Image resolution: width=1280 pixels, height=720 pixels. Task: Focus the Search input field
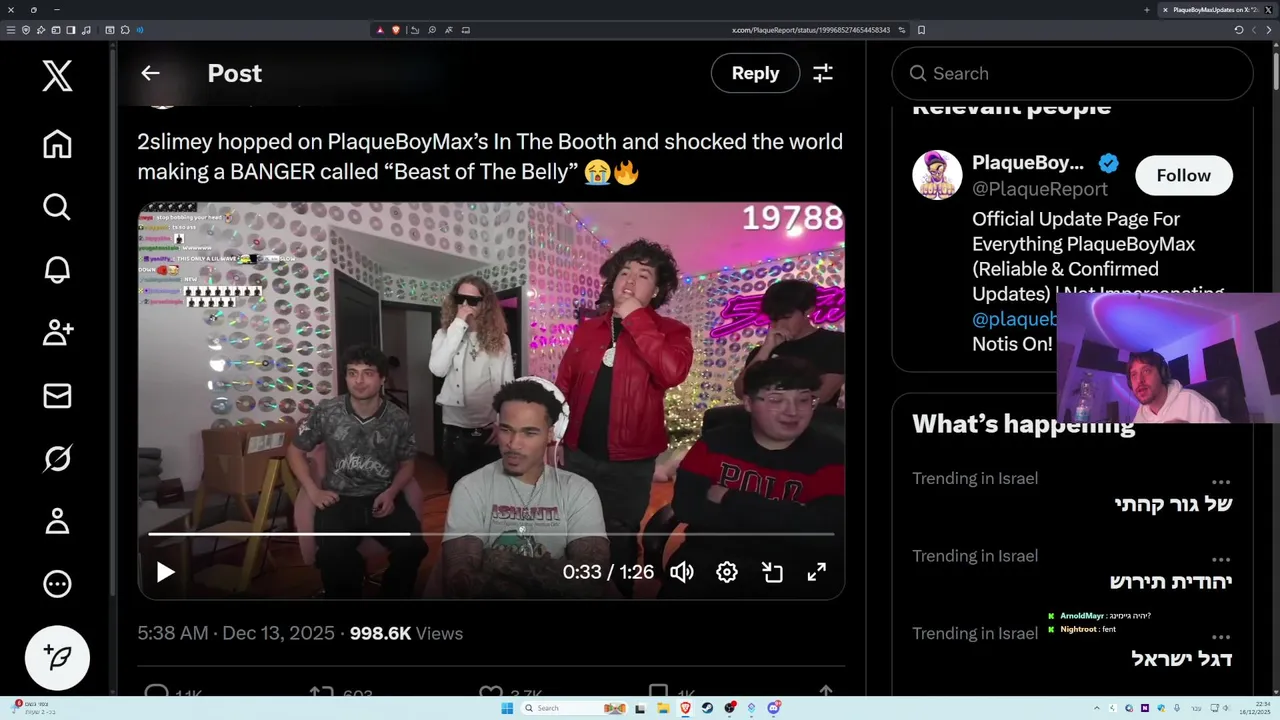click(x=1072, y=73)
